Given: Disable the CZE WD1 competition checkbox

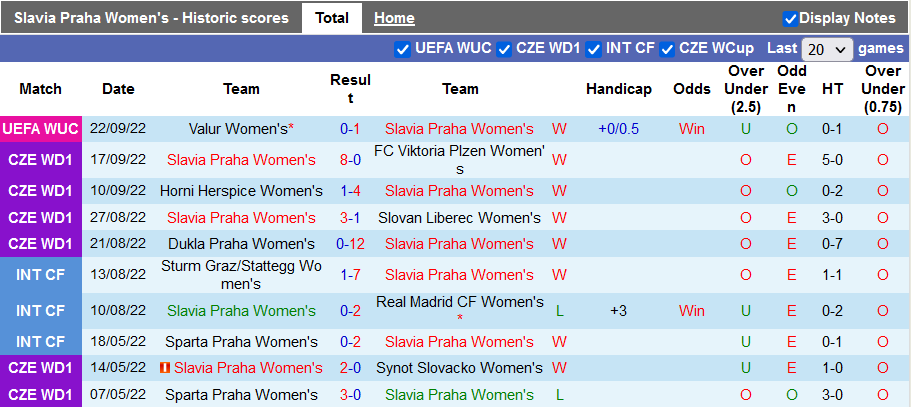Looking at the screenshot, I should [x=505, y=49].
